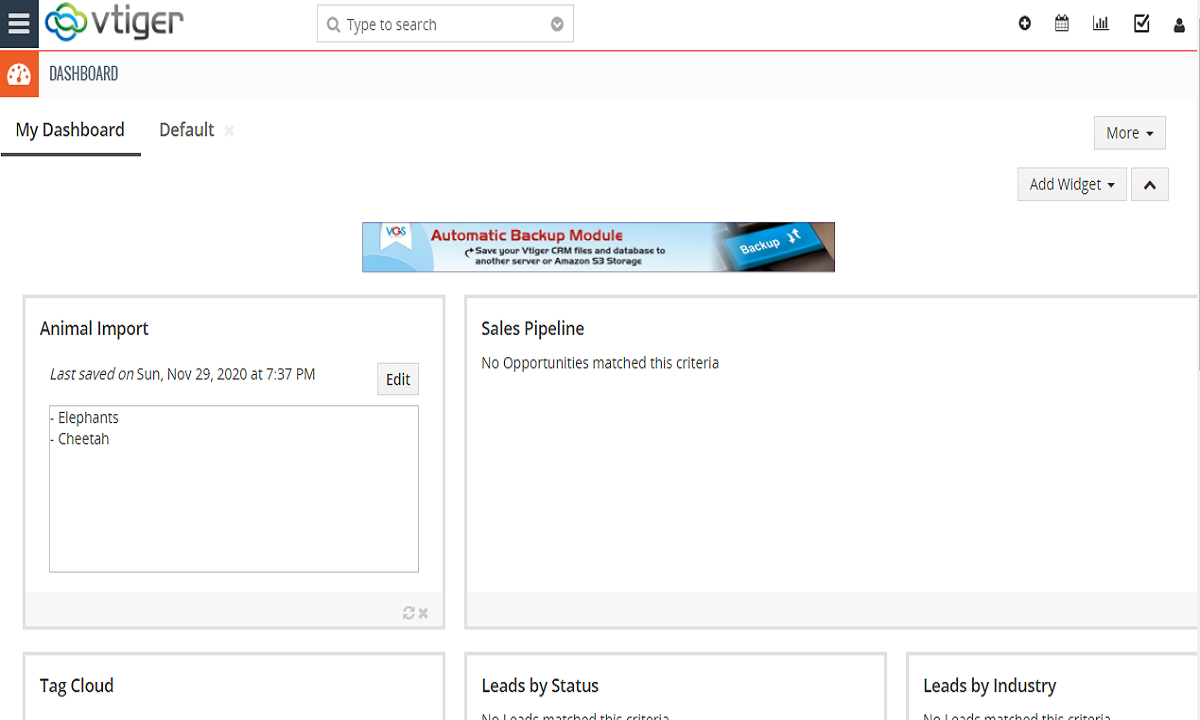Collapse the banner with chevron-up button
Image resolution: width=1200 pixels, height=720 pixels.
point(1149,184)
